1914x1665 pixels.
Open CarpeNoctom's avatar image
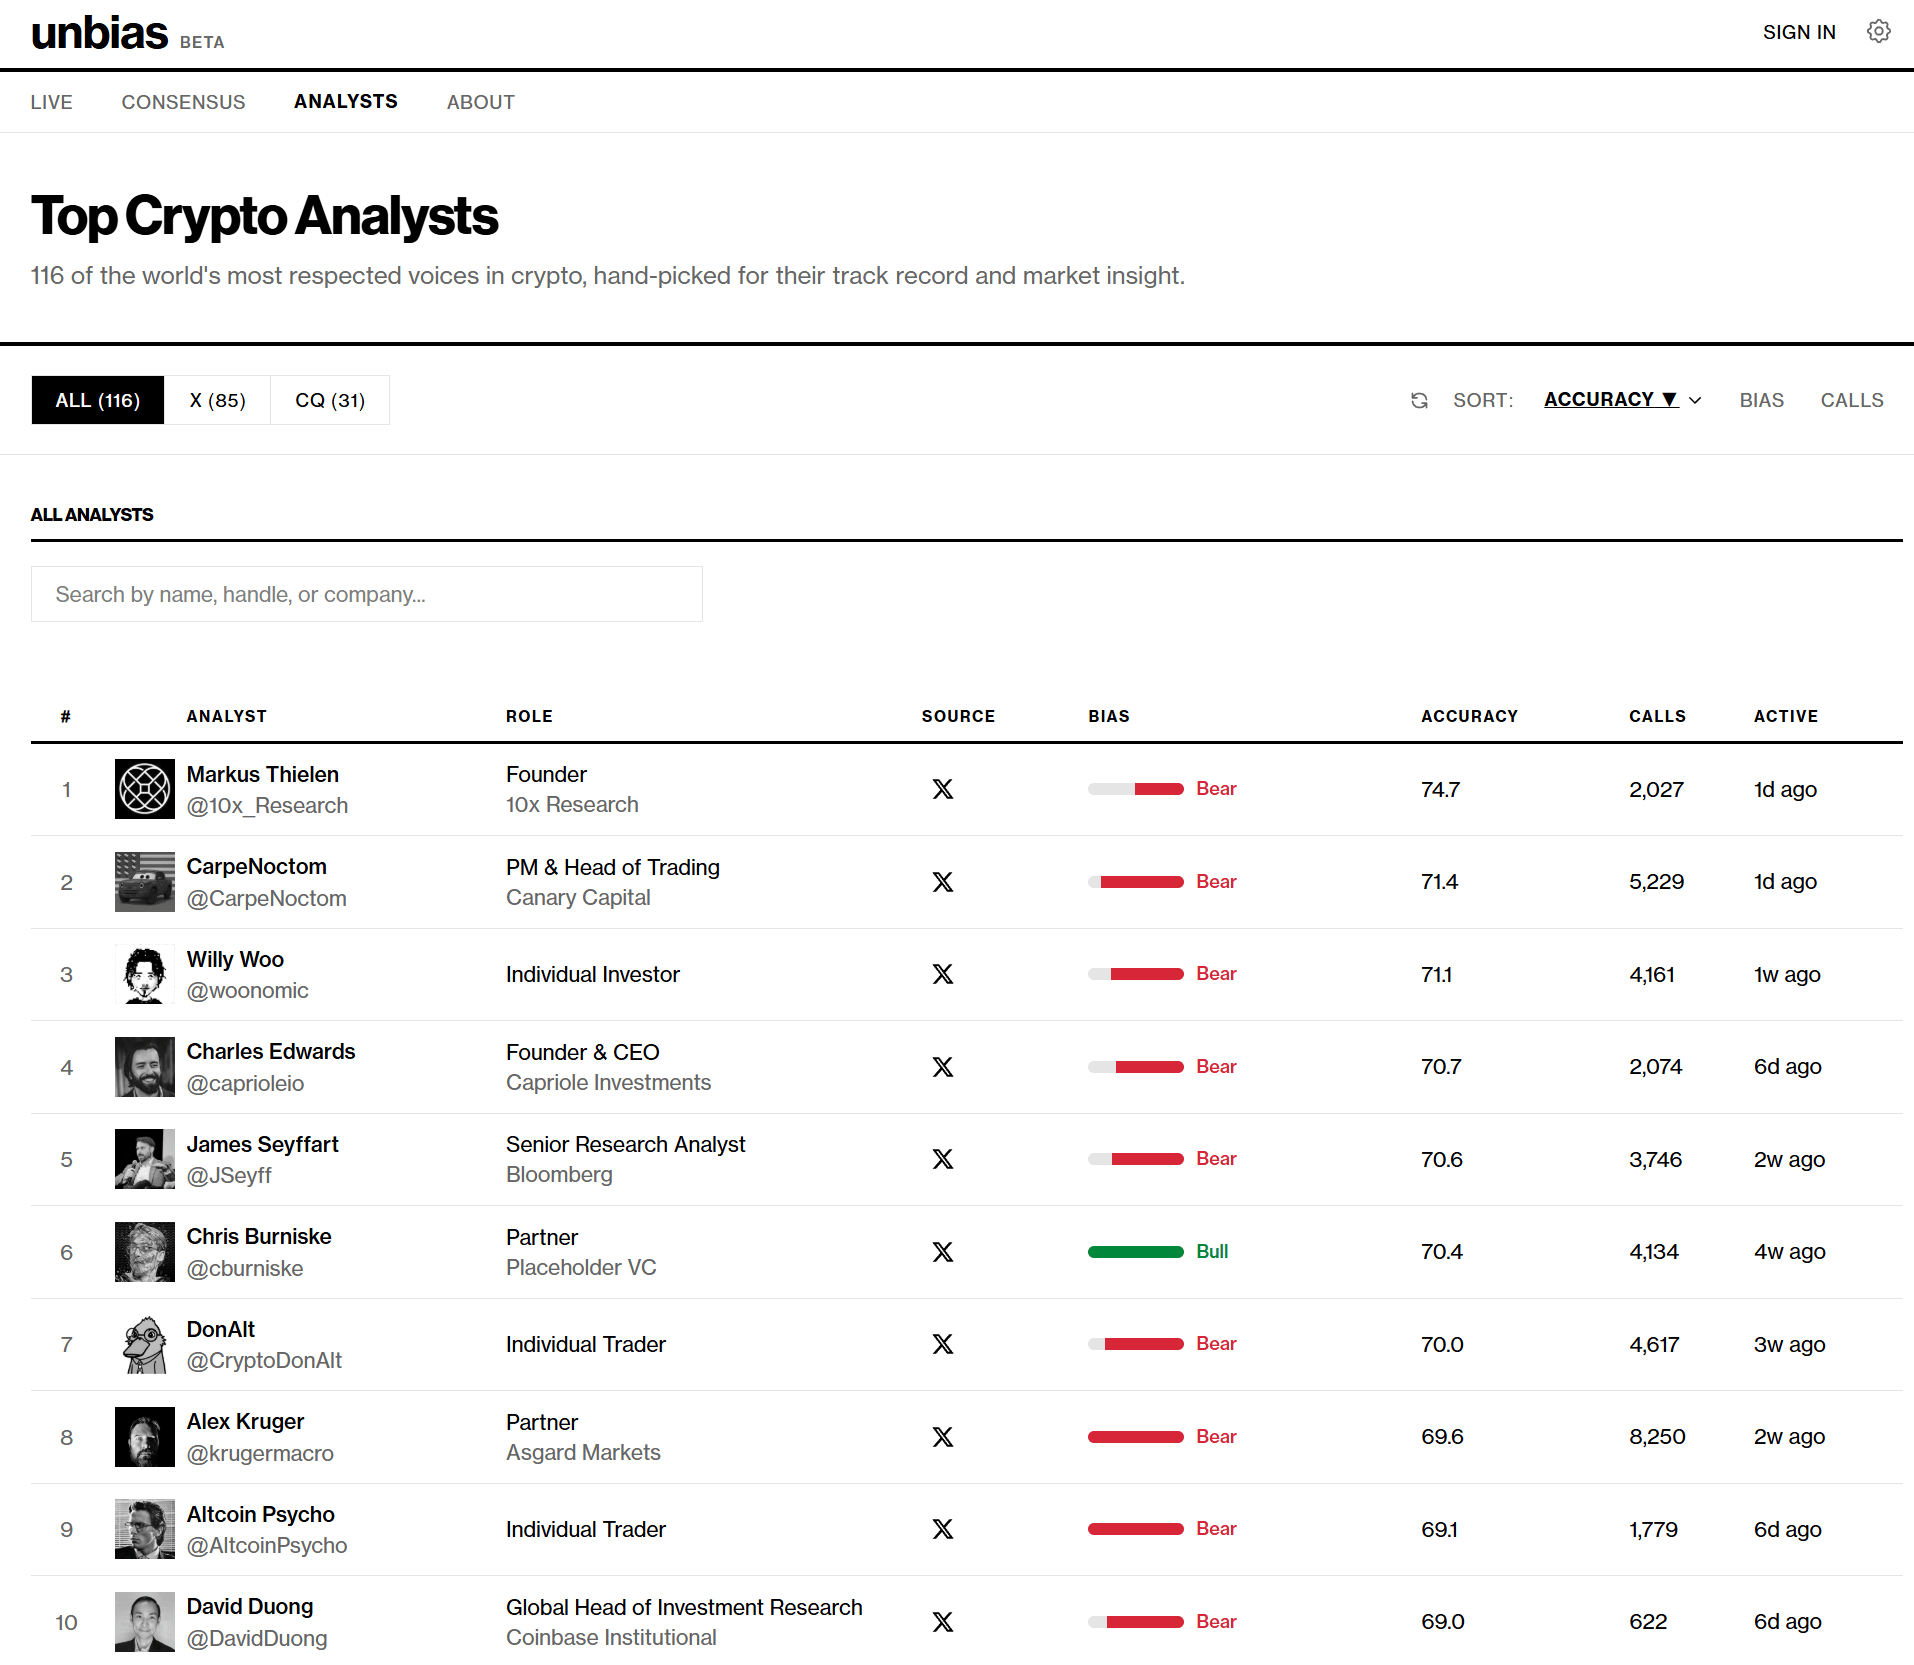pyautogui.click(x=145, y=882)
